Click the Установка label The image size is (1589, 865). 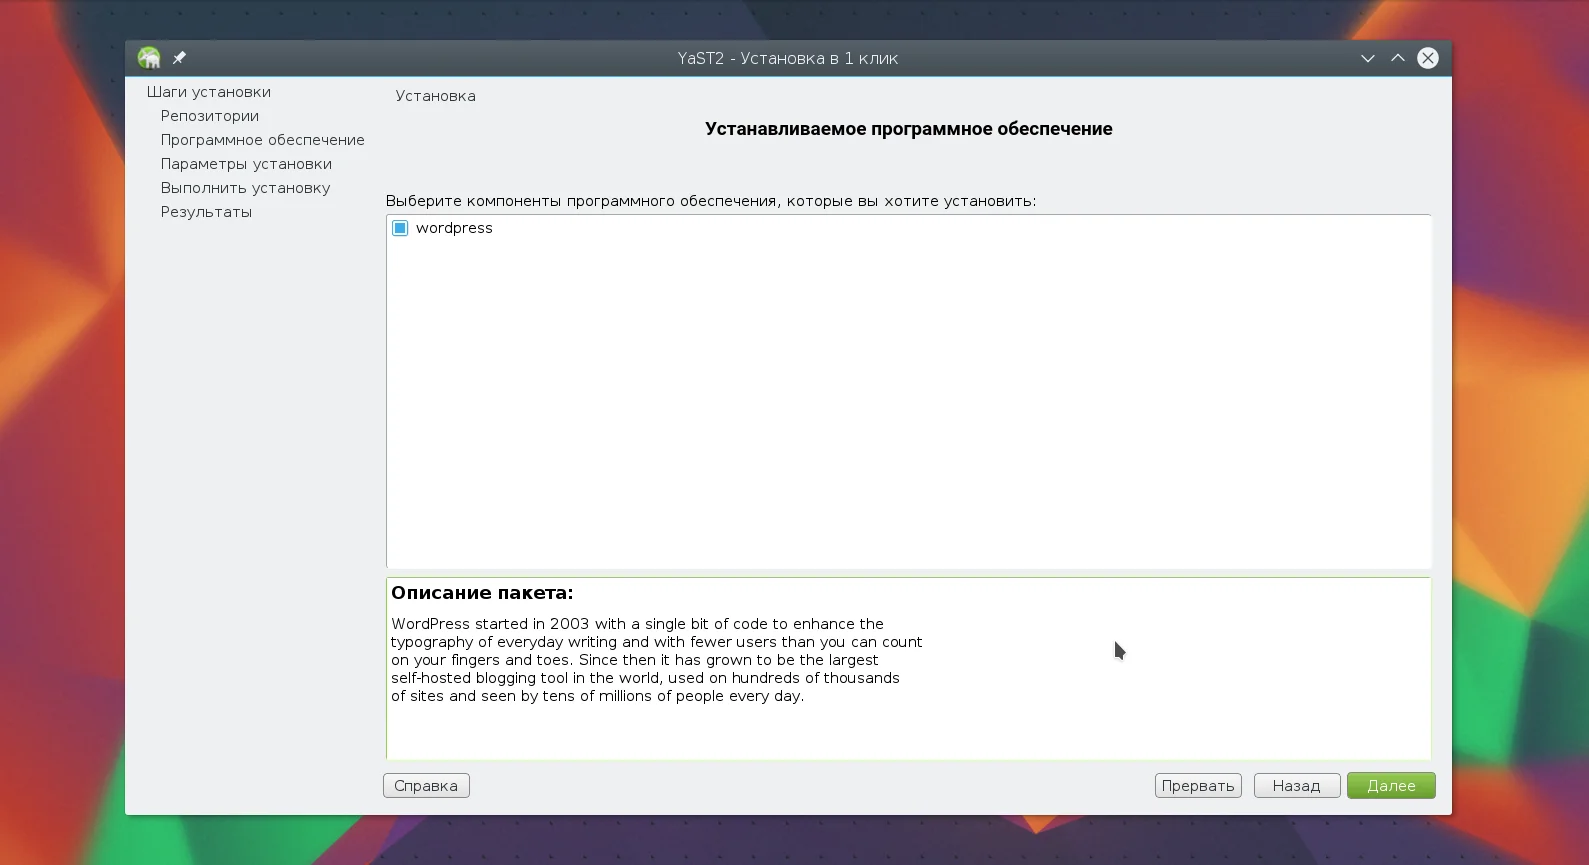click(x=435, y=96)
